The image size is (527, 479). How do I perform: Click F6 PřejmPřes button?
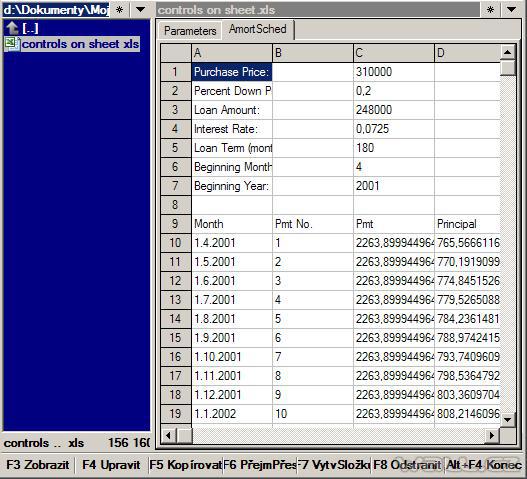pyautogui.click(x=259, y=465)
